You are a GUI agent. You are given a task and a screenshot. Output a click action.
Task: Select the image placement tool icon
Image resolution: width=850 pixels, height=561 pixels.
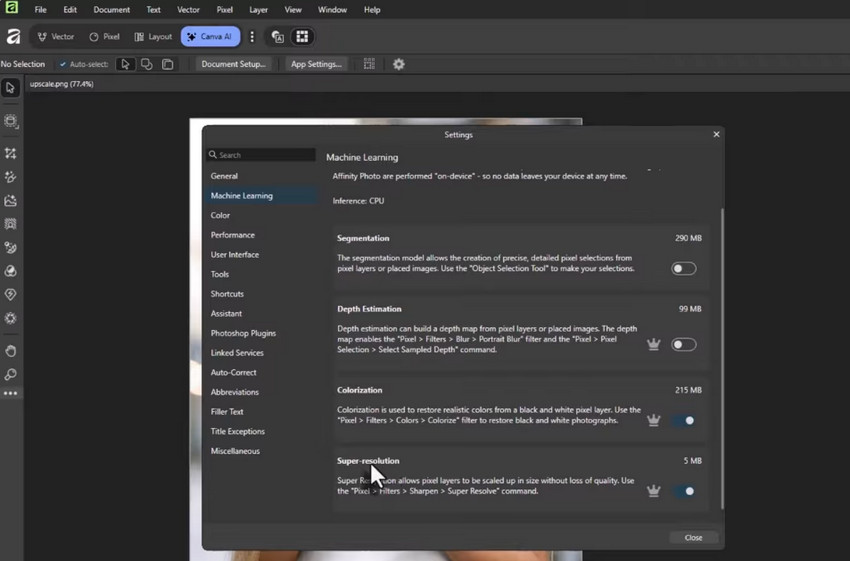(10, 201)
